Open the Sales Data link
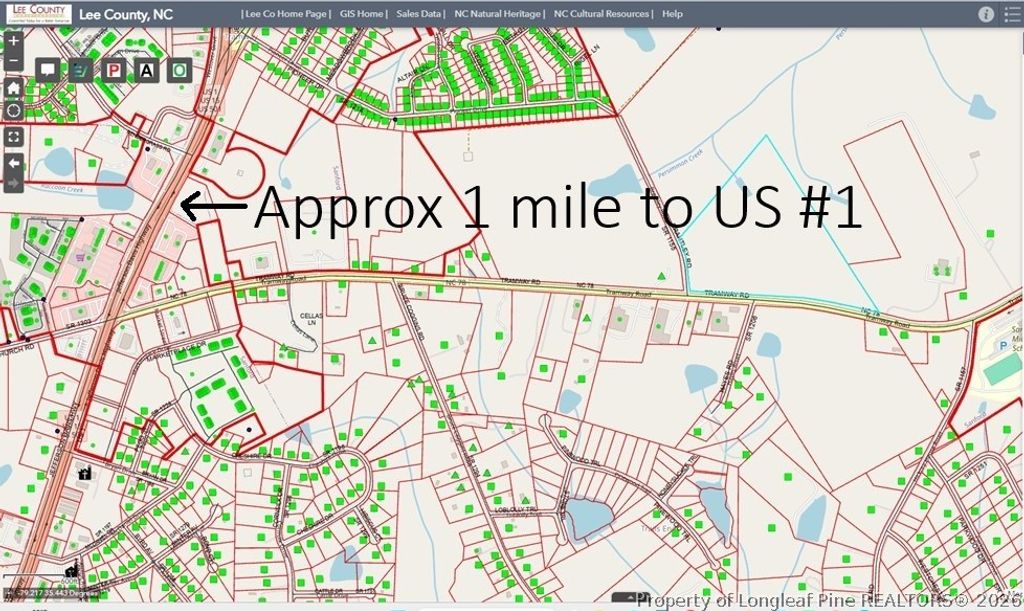This screenshot has width=1024, height=611. click(x=420, y=15)
